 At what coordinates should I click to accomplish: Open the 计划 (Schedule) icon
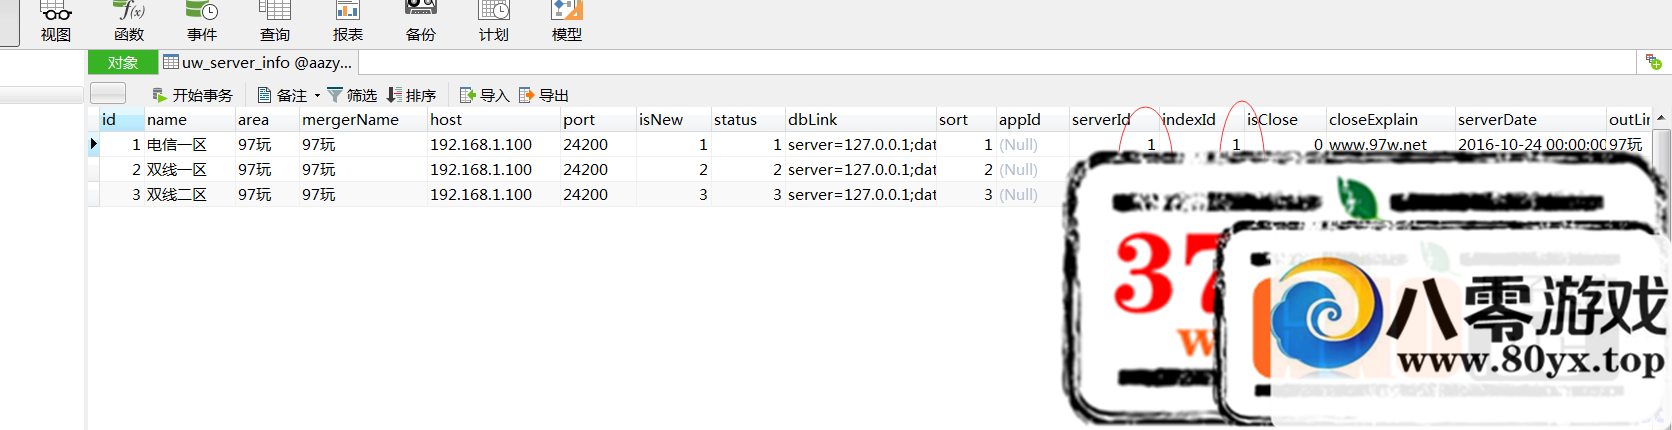(x=494, y=21)
